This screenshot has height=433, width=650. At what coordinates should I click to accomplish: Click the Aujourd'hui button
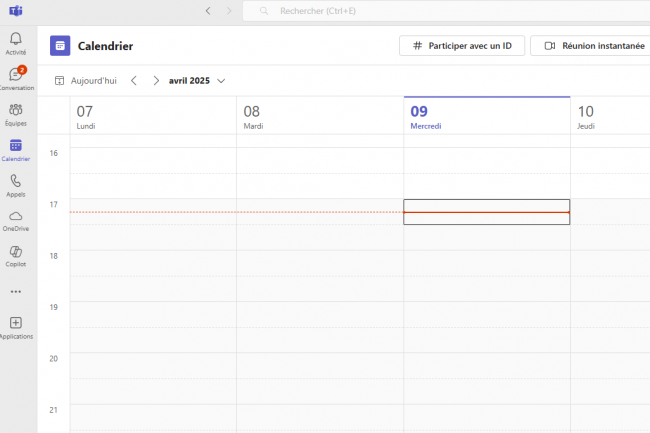pyautogui.click(x=86, y=80)
